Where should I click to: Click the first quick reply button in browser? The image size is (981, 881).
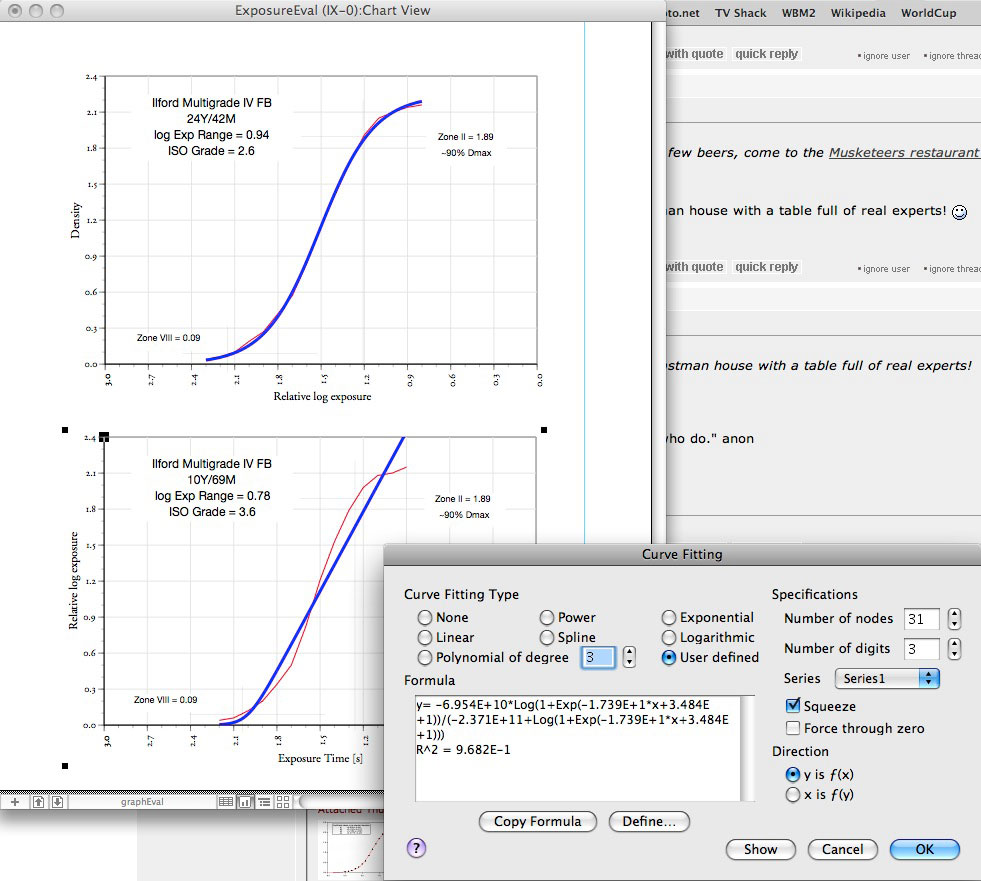click(x=766, y=54)
